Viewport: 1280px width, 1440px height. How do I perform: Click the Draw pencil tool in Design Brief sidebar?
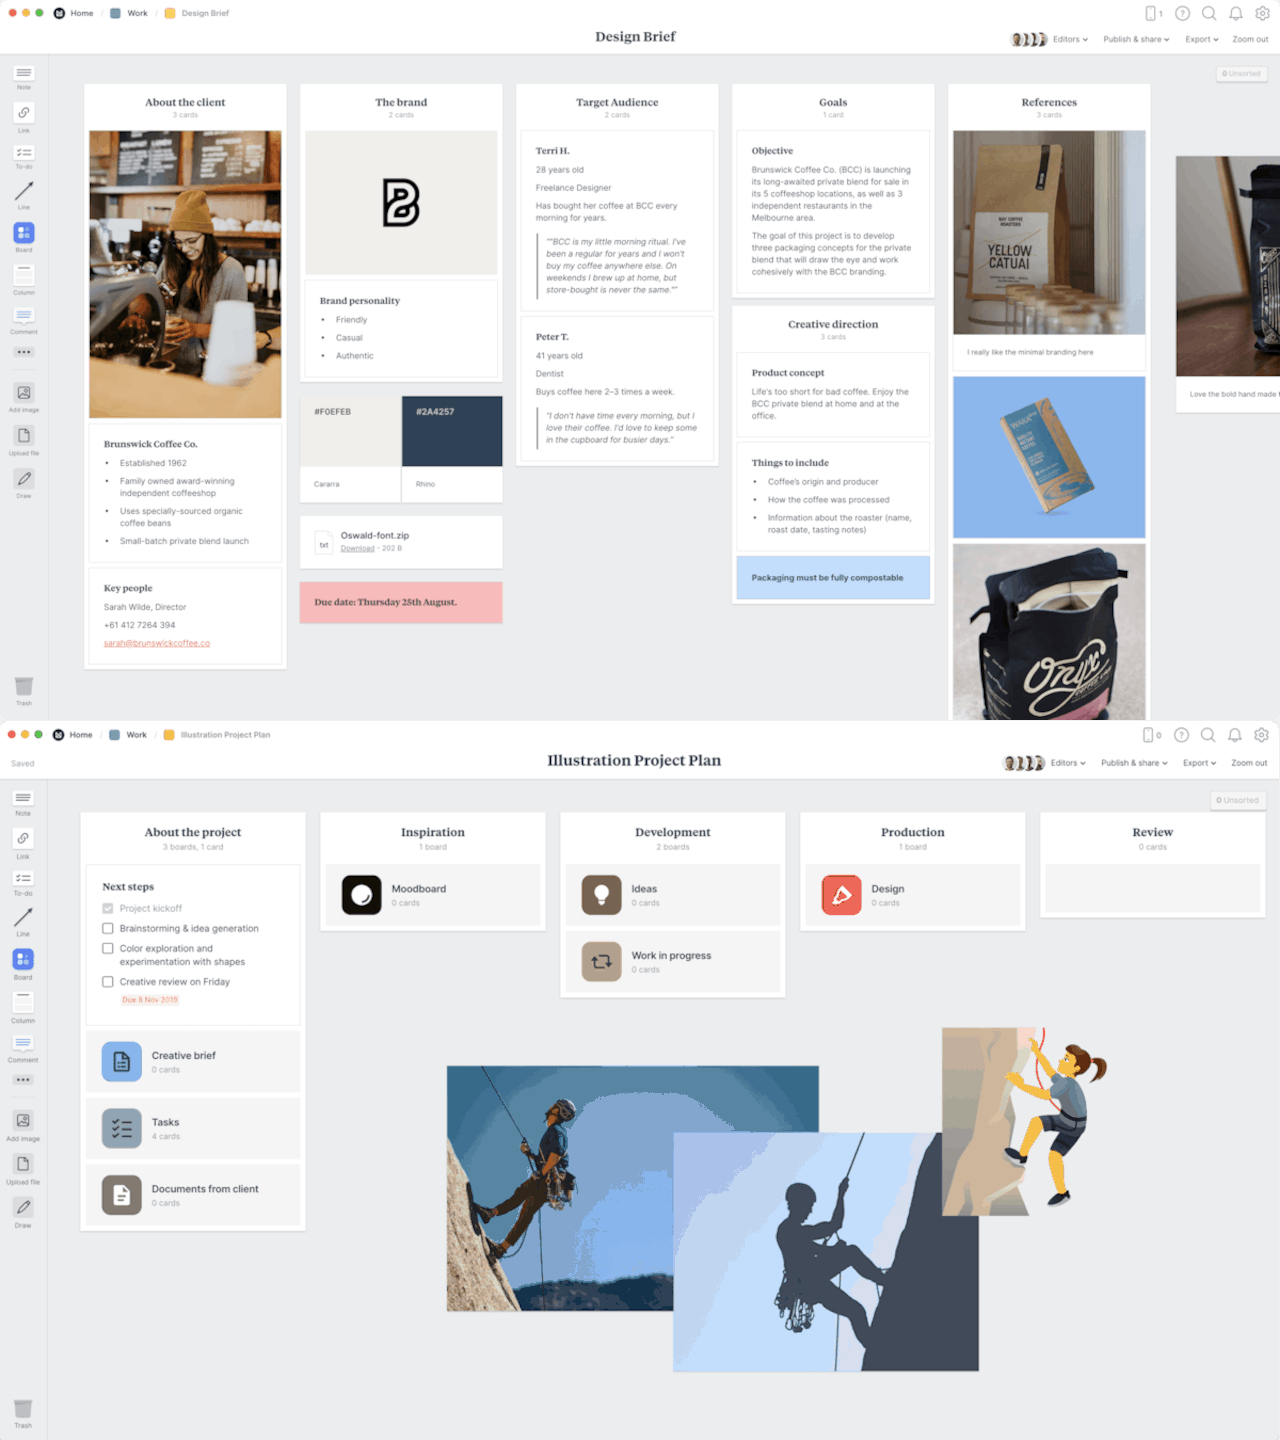24,479
